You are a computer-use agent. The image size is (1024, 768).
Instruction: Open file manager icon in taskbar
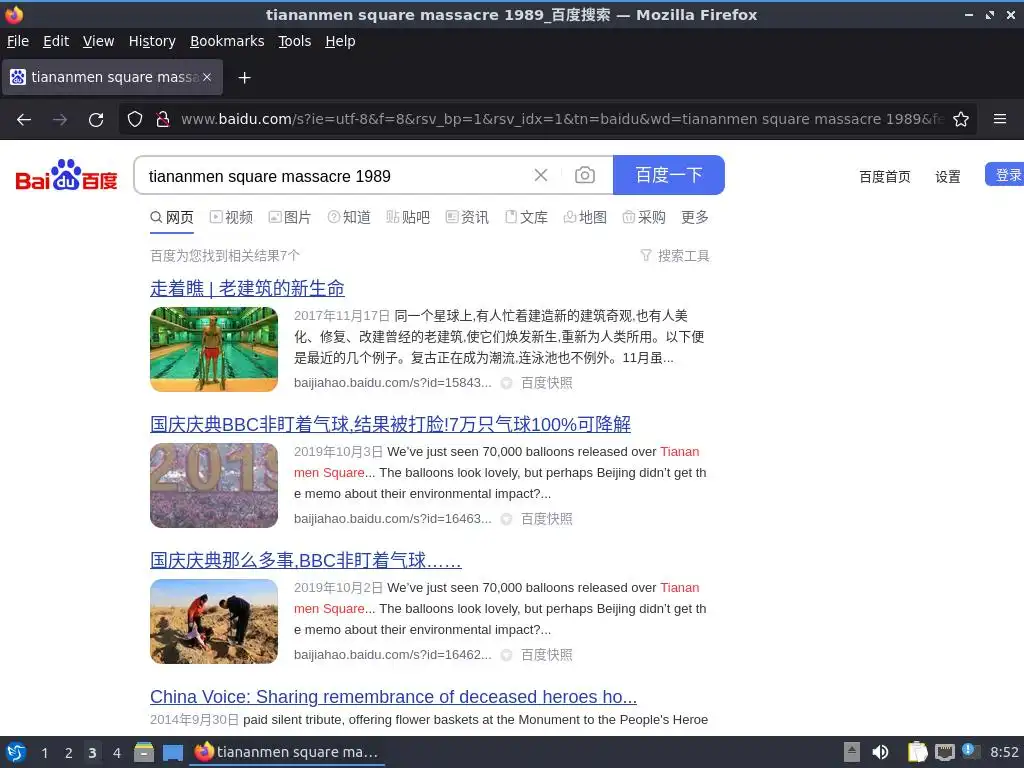click(144, 752)
